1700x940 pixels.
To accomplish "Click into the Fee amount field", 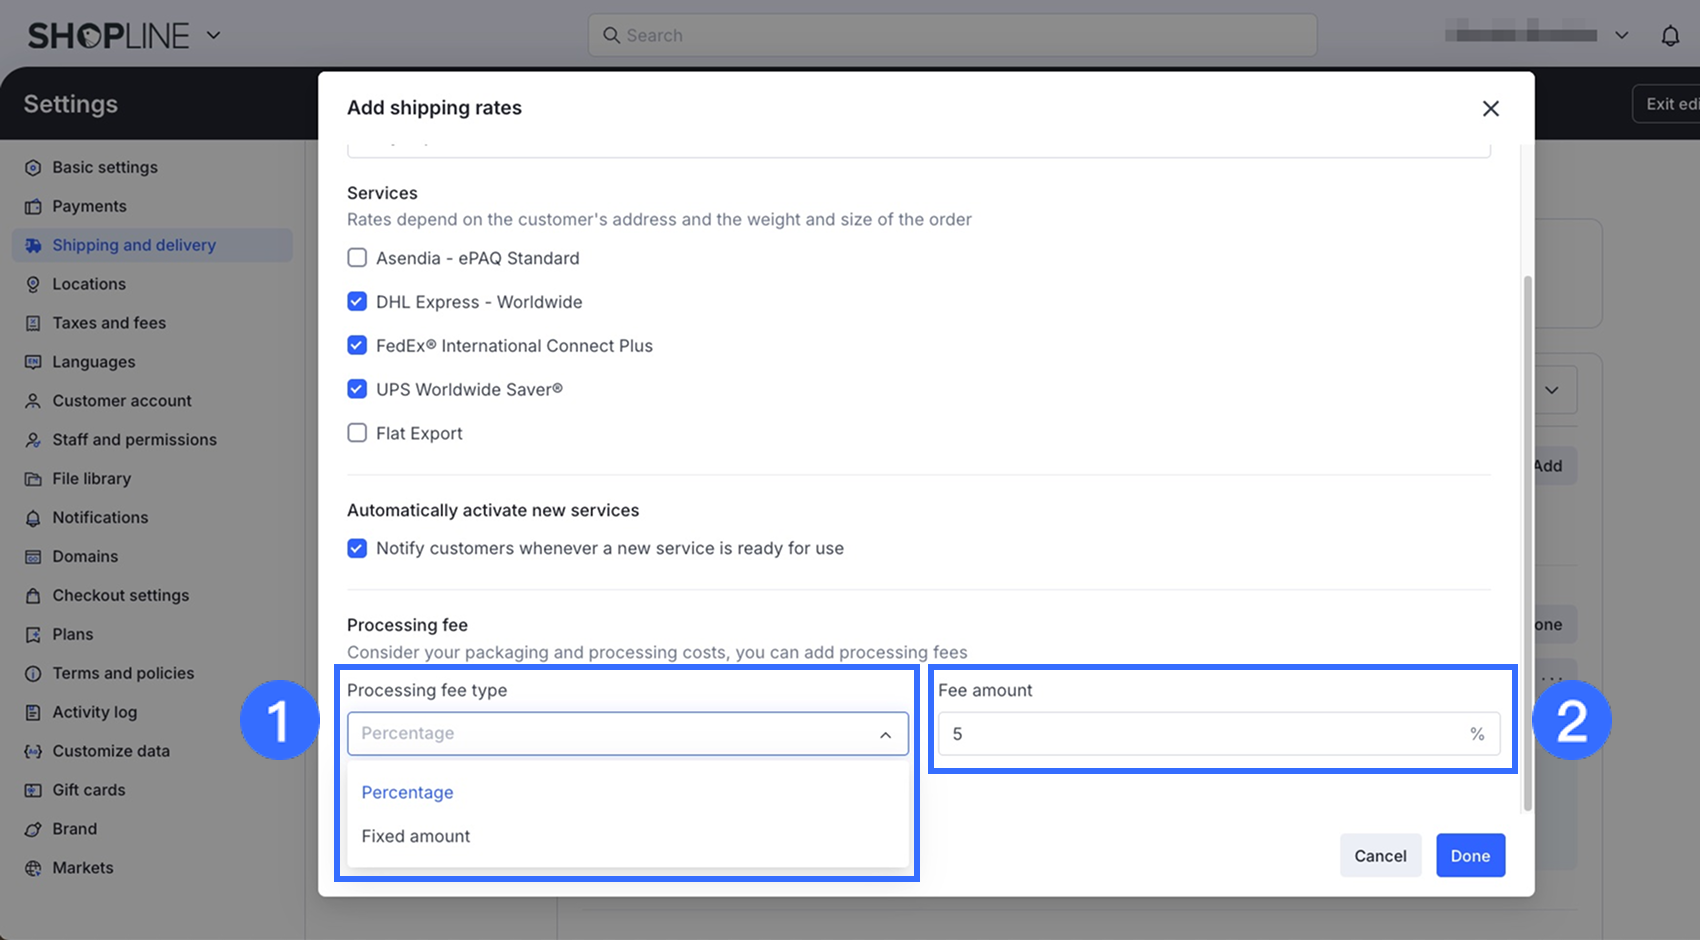I will [x=1200, y=734].
